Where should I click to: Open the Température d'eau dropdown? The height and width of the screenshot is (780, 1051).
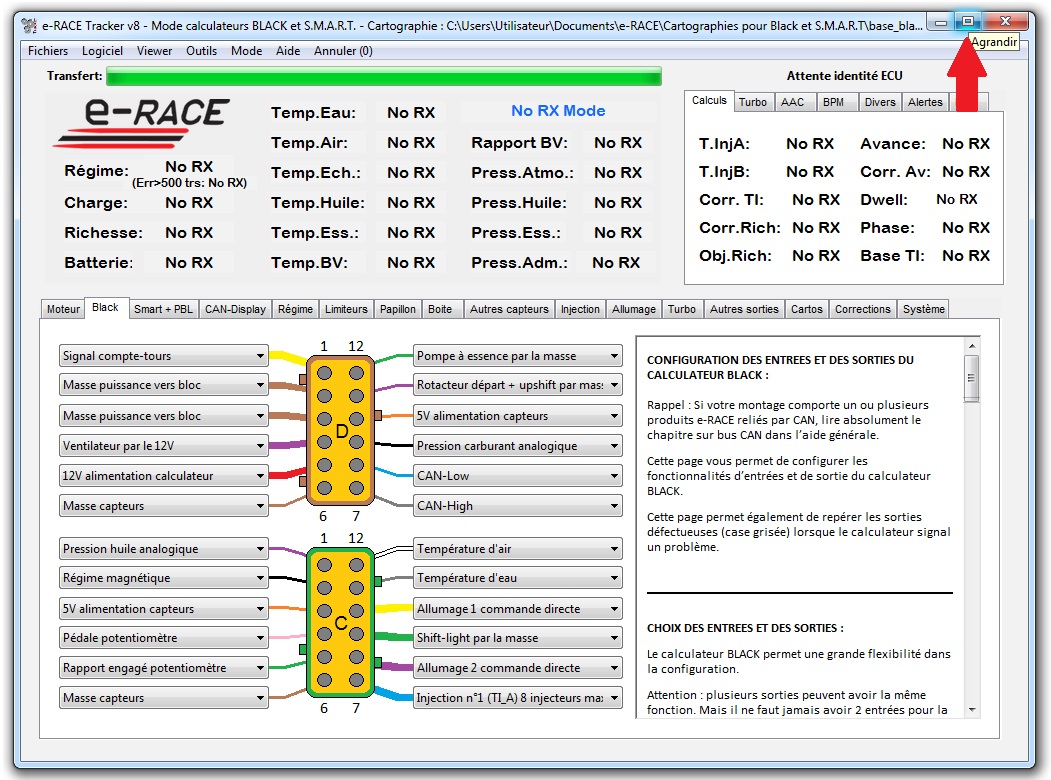pyautogui.click(x=613, y=578)
